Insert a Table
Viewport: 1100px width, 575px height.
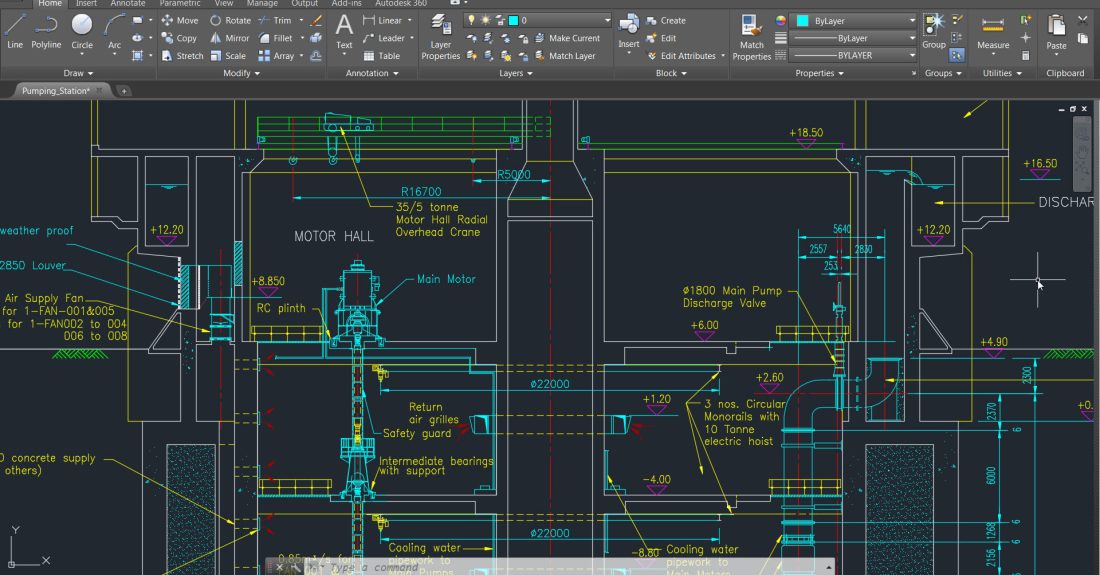pos(382,55)
